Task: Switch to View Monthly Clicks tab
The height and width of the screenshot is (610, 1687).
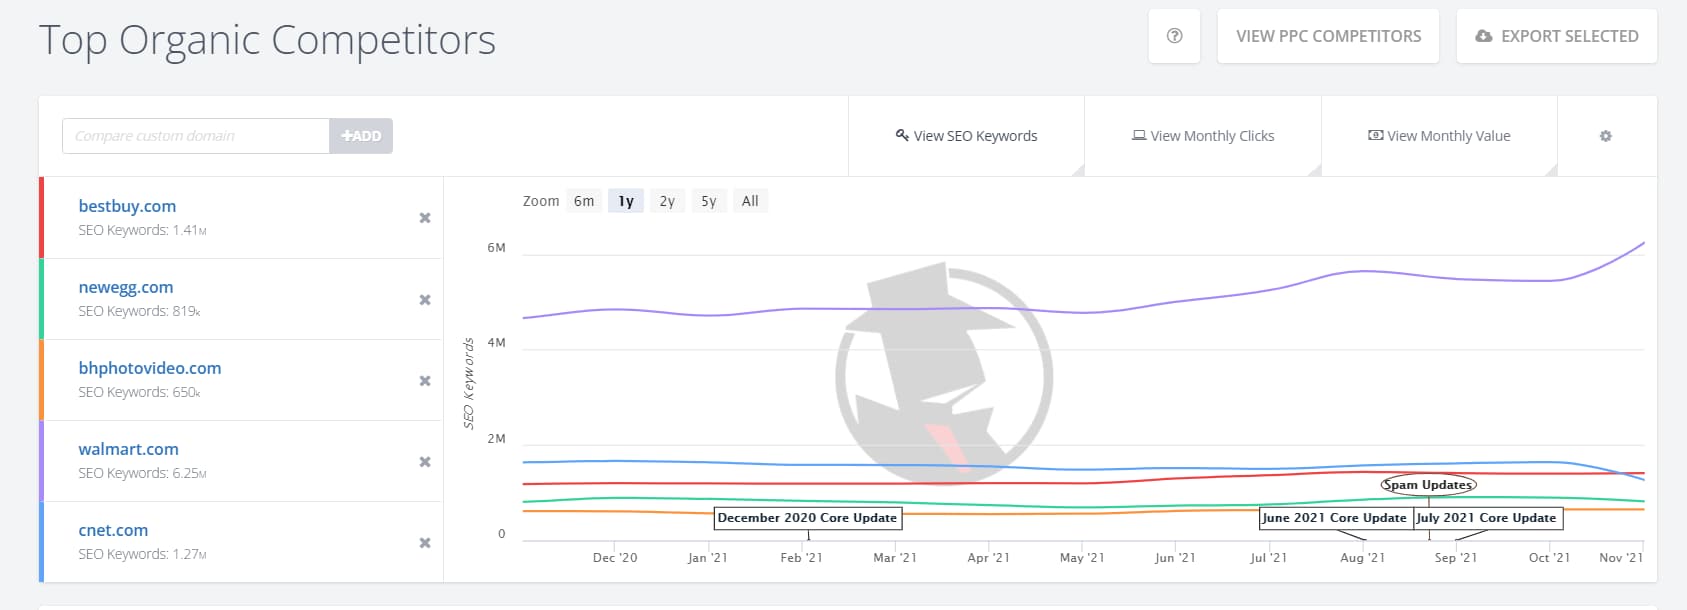Action: coord(1203,136)
